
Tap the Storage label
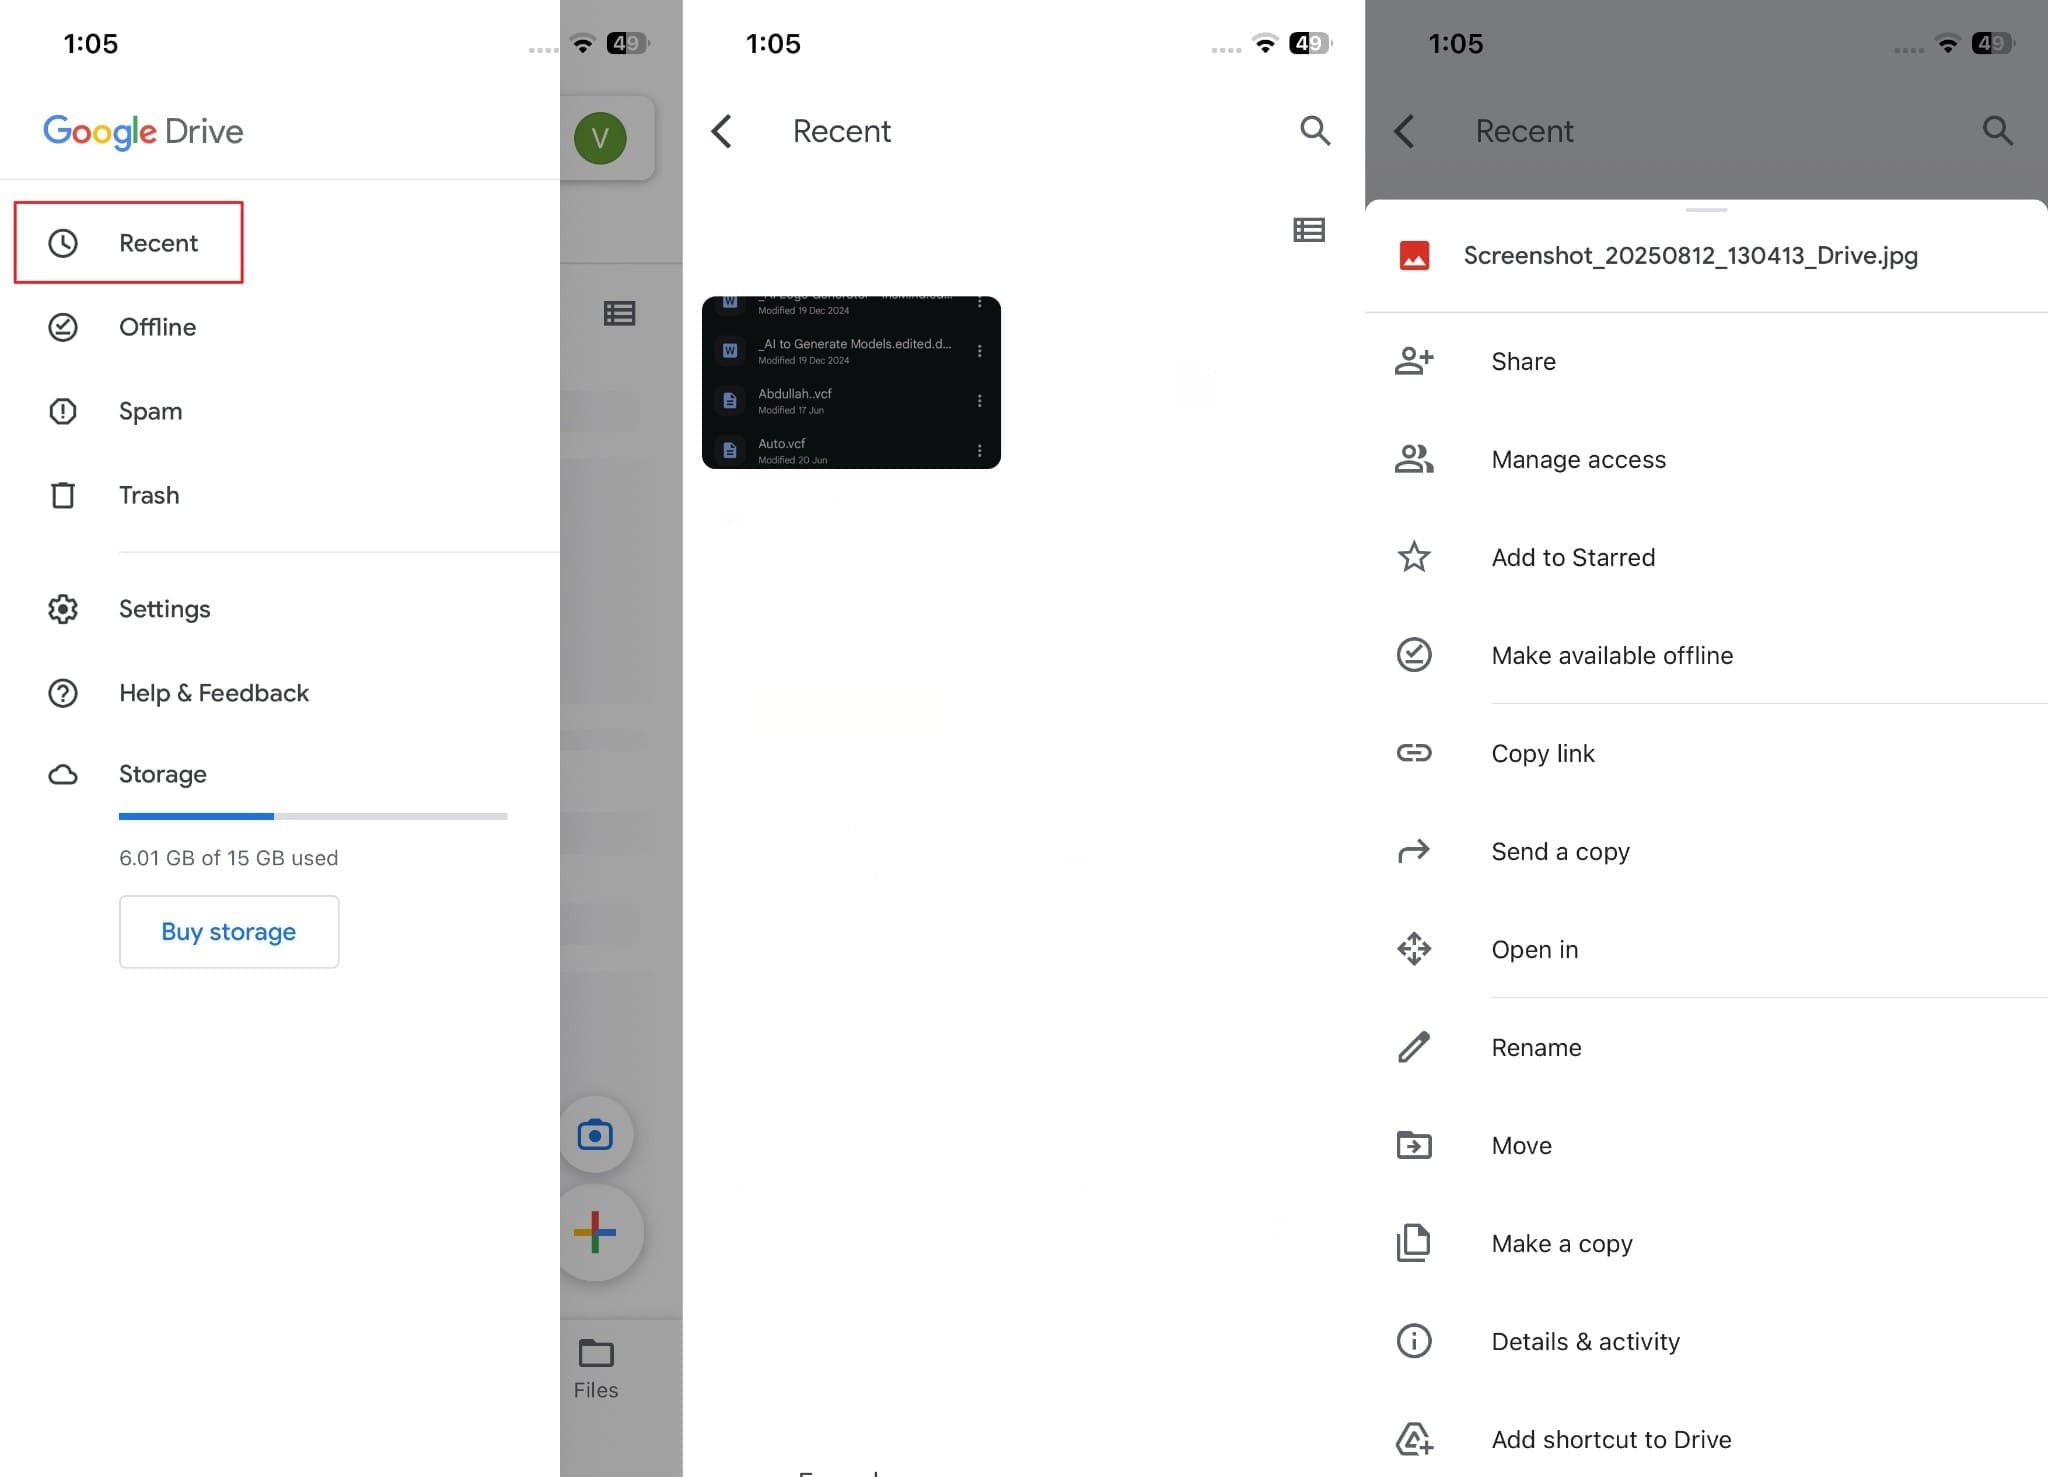pos(163,774)
